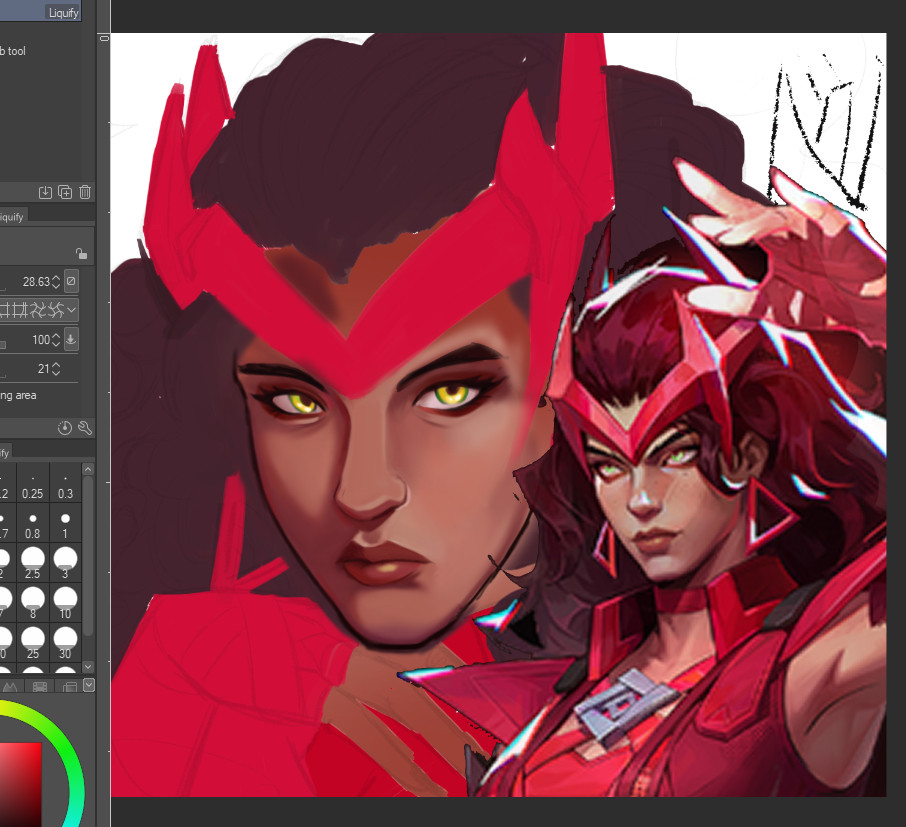Increase the 21 value with up arrow
The height and width of the screenshot is (827, 906).
click(56, 365)
